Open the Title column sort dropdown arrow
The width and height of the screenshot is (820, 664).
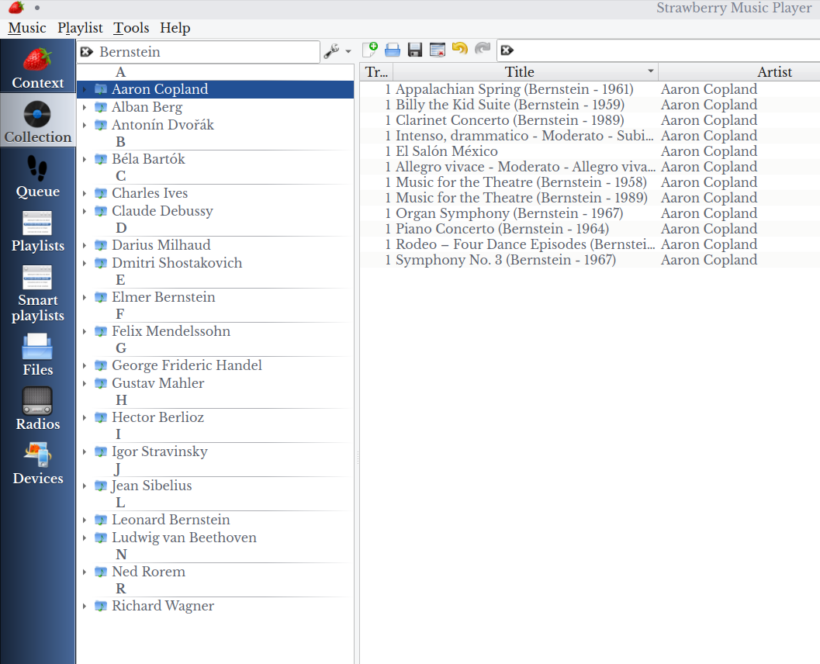(x=650, y=71)
